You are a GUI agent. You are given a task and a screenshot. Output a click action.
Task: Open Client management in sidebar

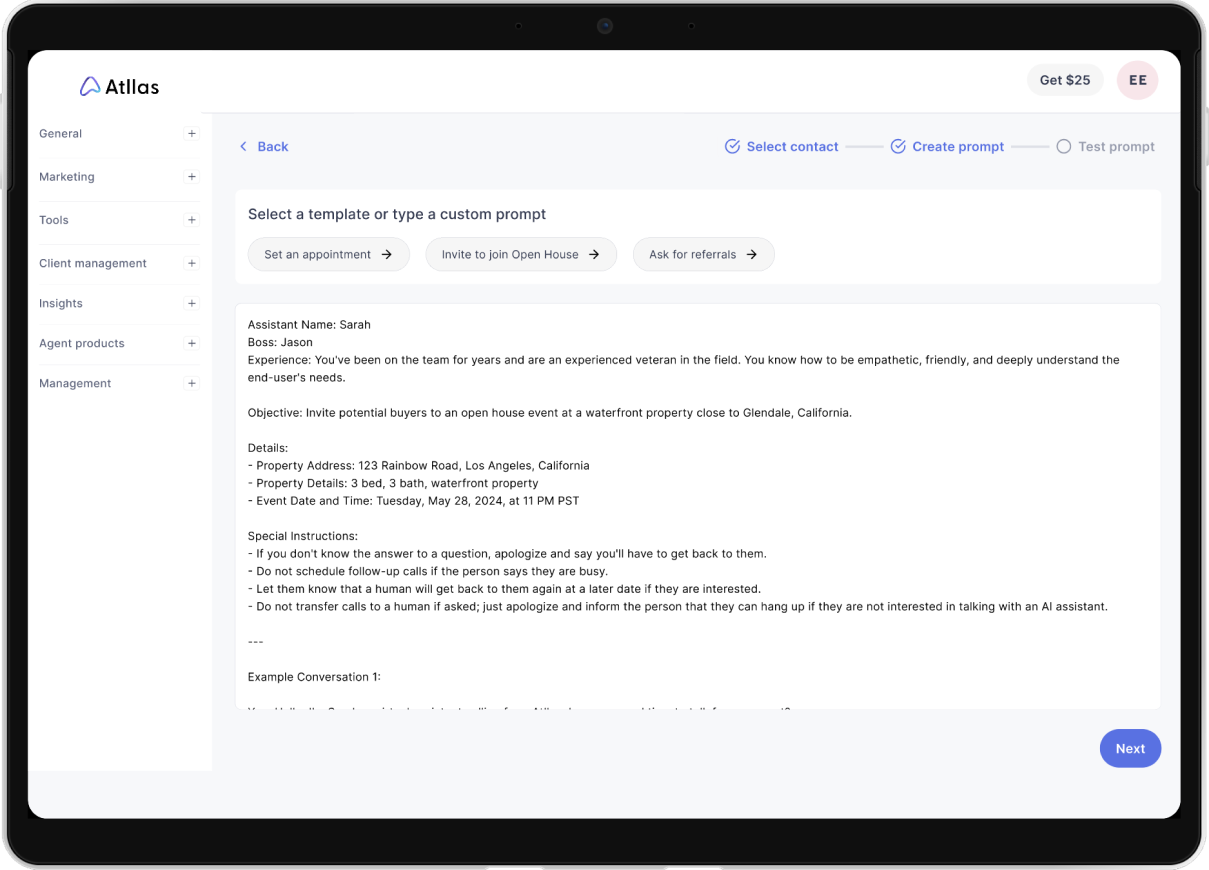(93, 264)
